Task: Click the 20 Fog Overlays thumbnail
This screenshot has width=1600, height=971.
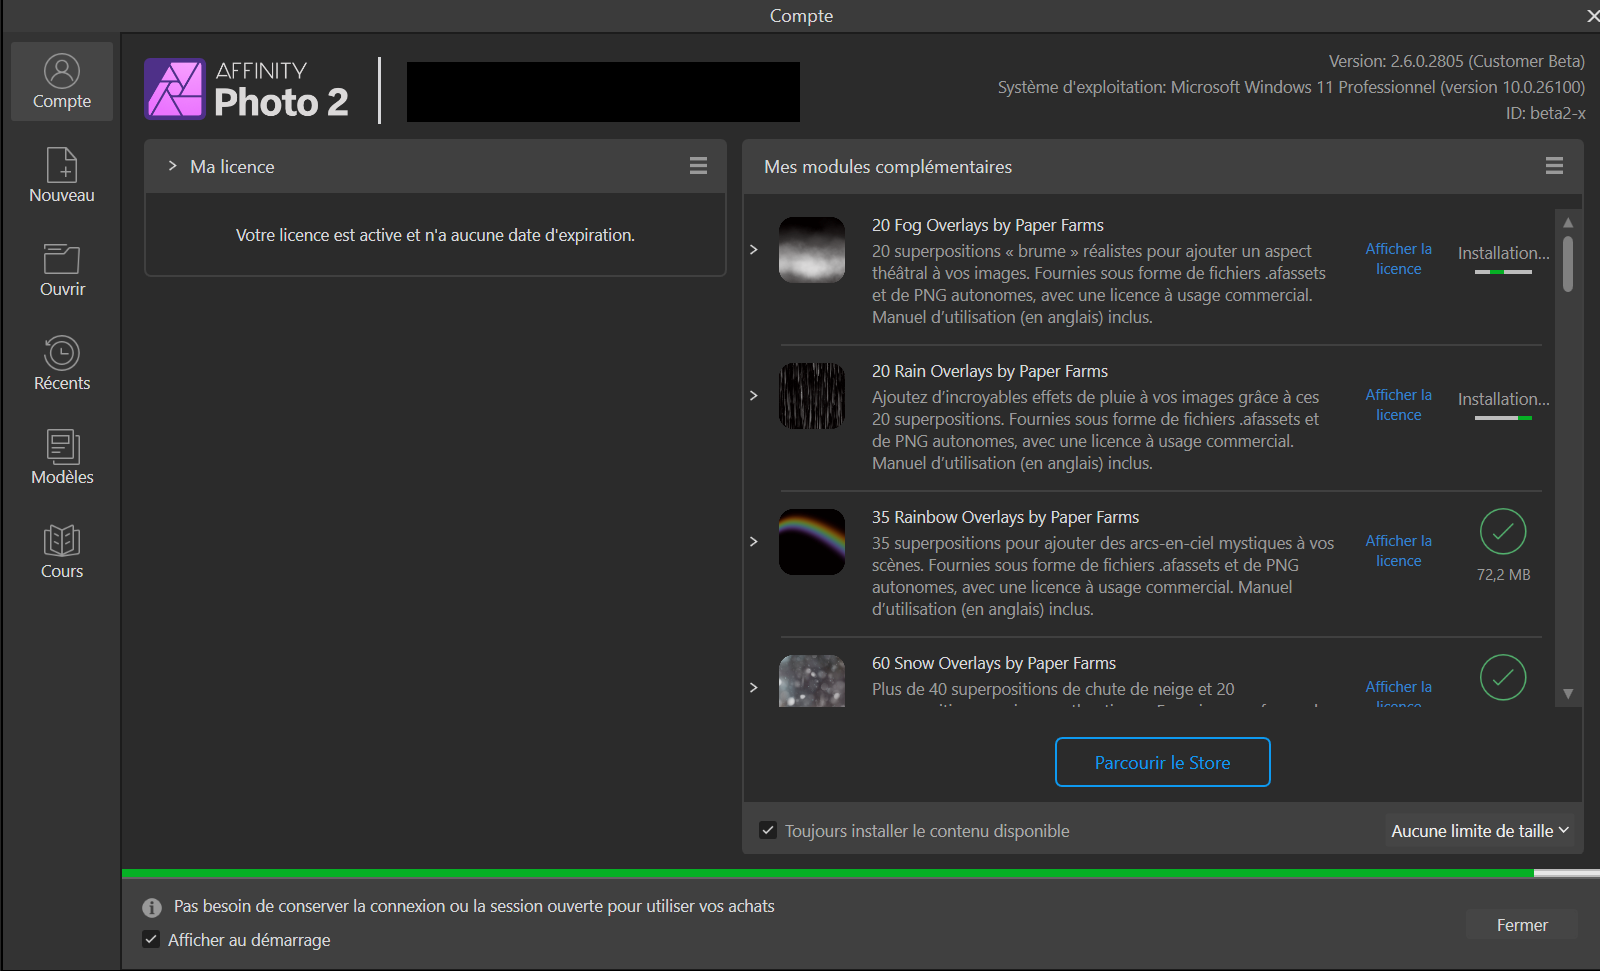Action: [812, 250]
